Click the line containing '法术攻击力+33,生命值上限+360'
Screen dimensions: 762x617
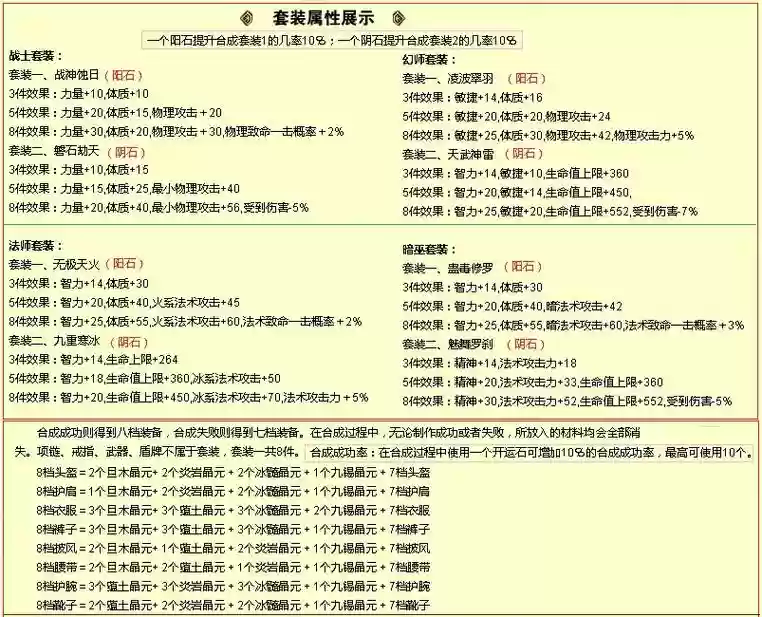(x=533, y=382)
